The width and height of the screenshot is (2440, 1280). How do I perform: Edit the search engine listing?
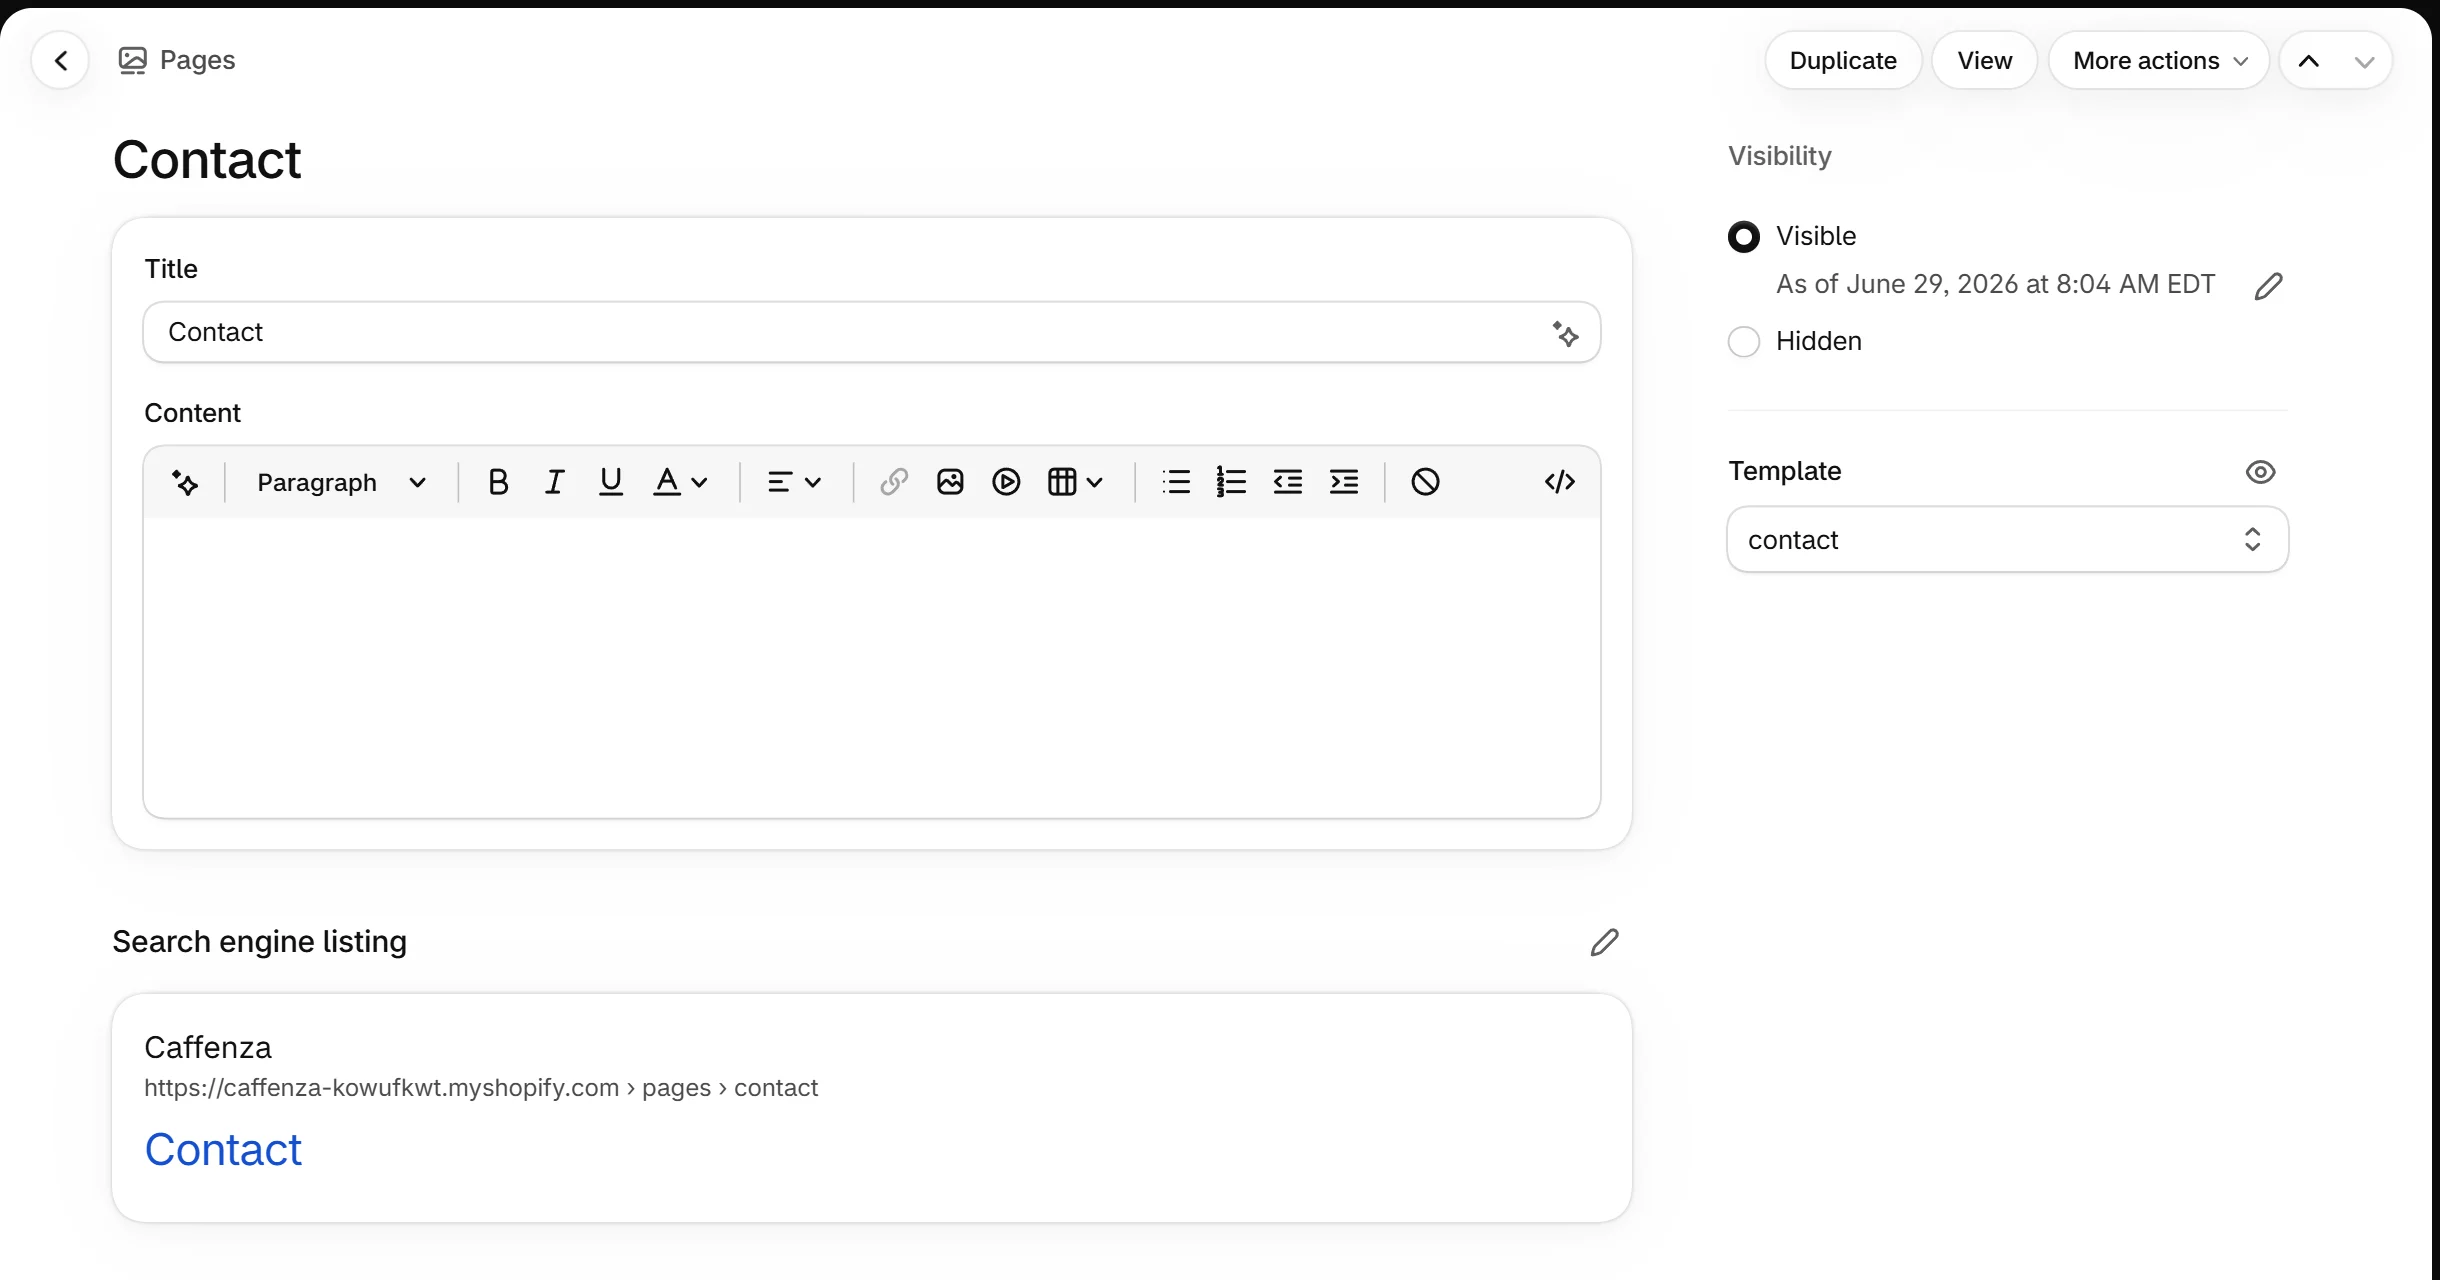[x=1604, y=942]
